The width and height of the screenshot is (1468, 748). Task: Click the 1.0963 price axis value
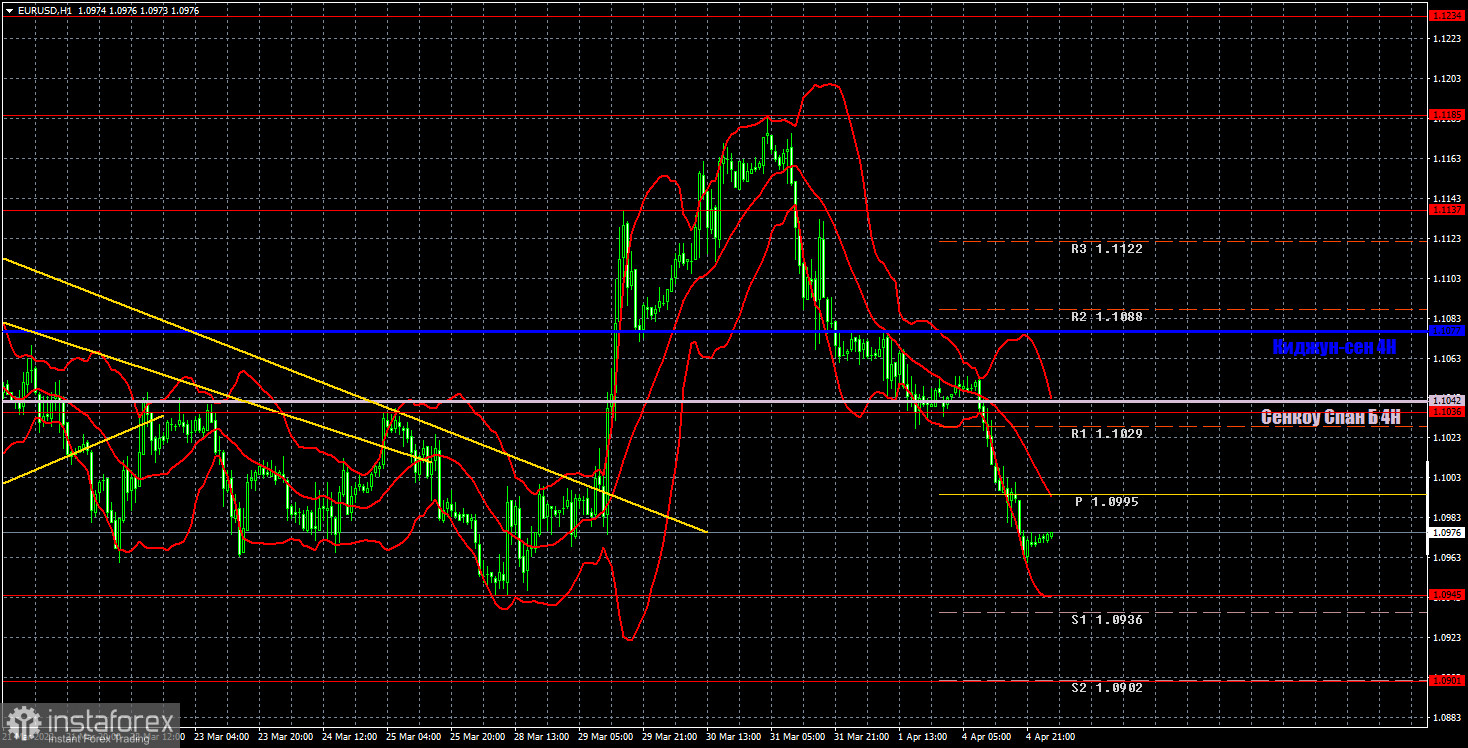click(1448, 558)
